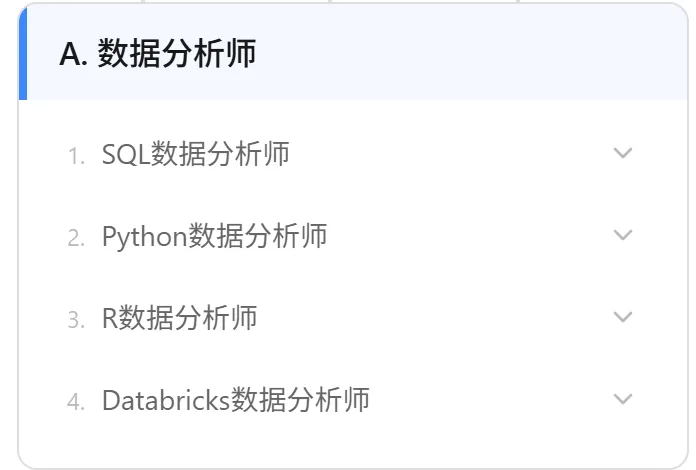Click number 2. before Python数据分析师
The height and width of the screenshot is (470, 696).
[76, 238]
